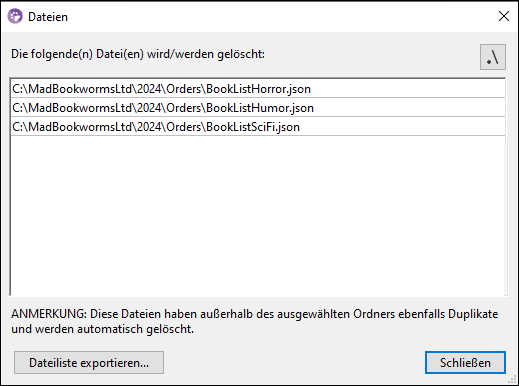This screenshot has width=519, height=386.
Task: Click the purple application icon in title bar
Action: (x=15, y=16)
